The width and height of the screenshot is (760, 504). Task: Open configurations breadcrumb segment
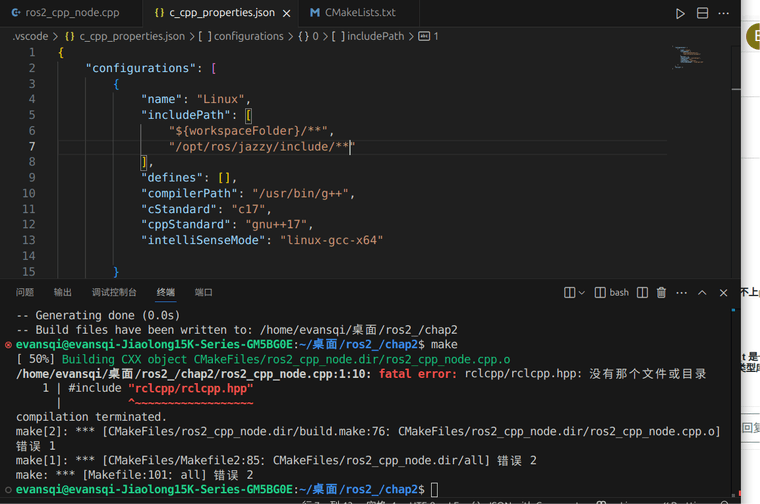pos(241,36)
